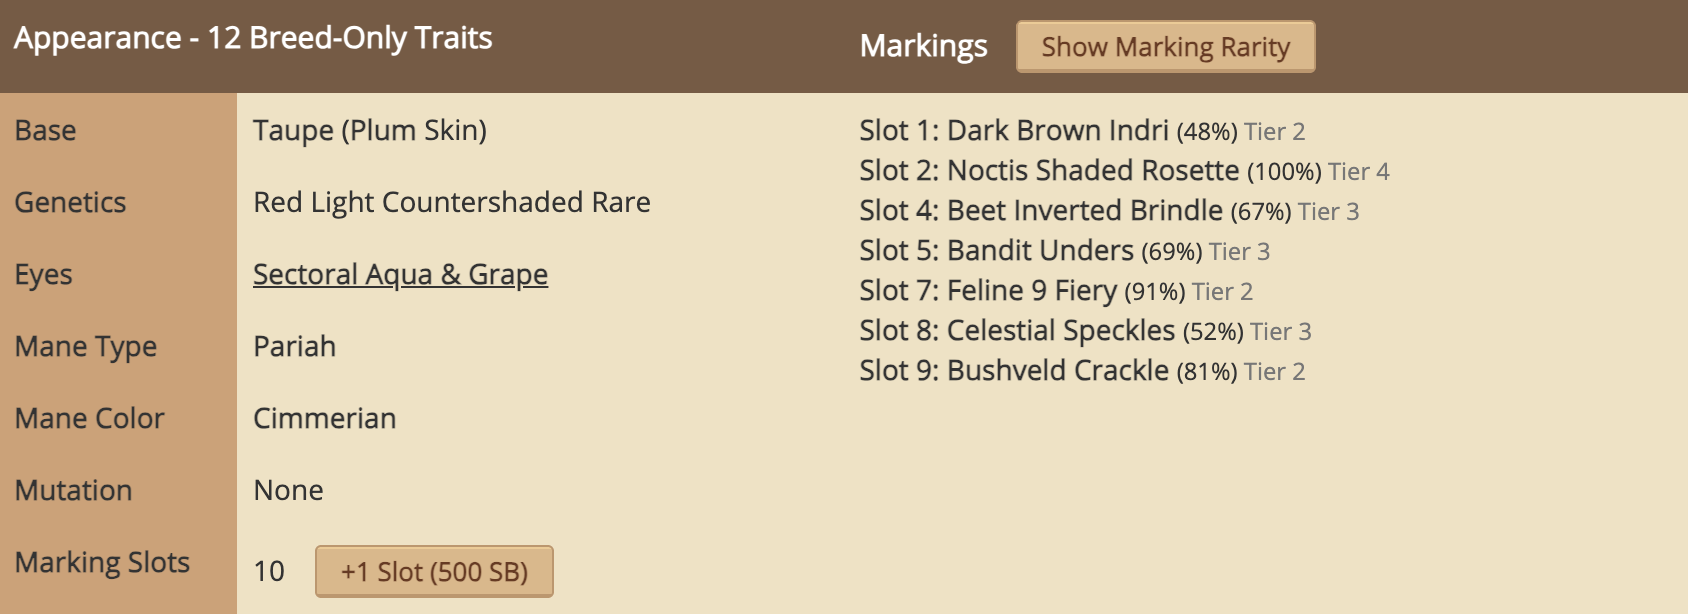Select the Slot 5 Bandit Unders marking
1688x614 pixels.
[1040, 251]
